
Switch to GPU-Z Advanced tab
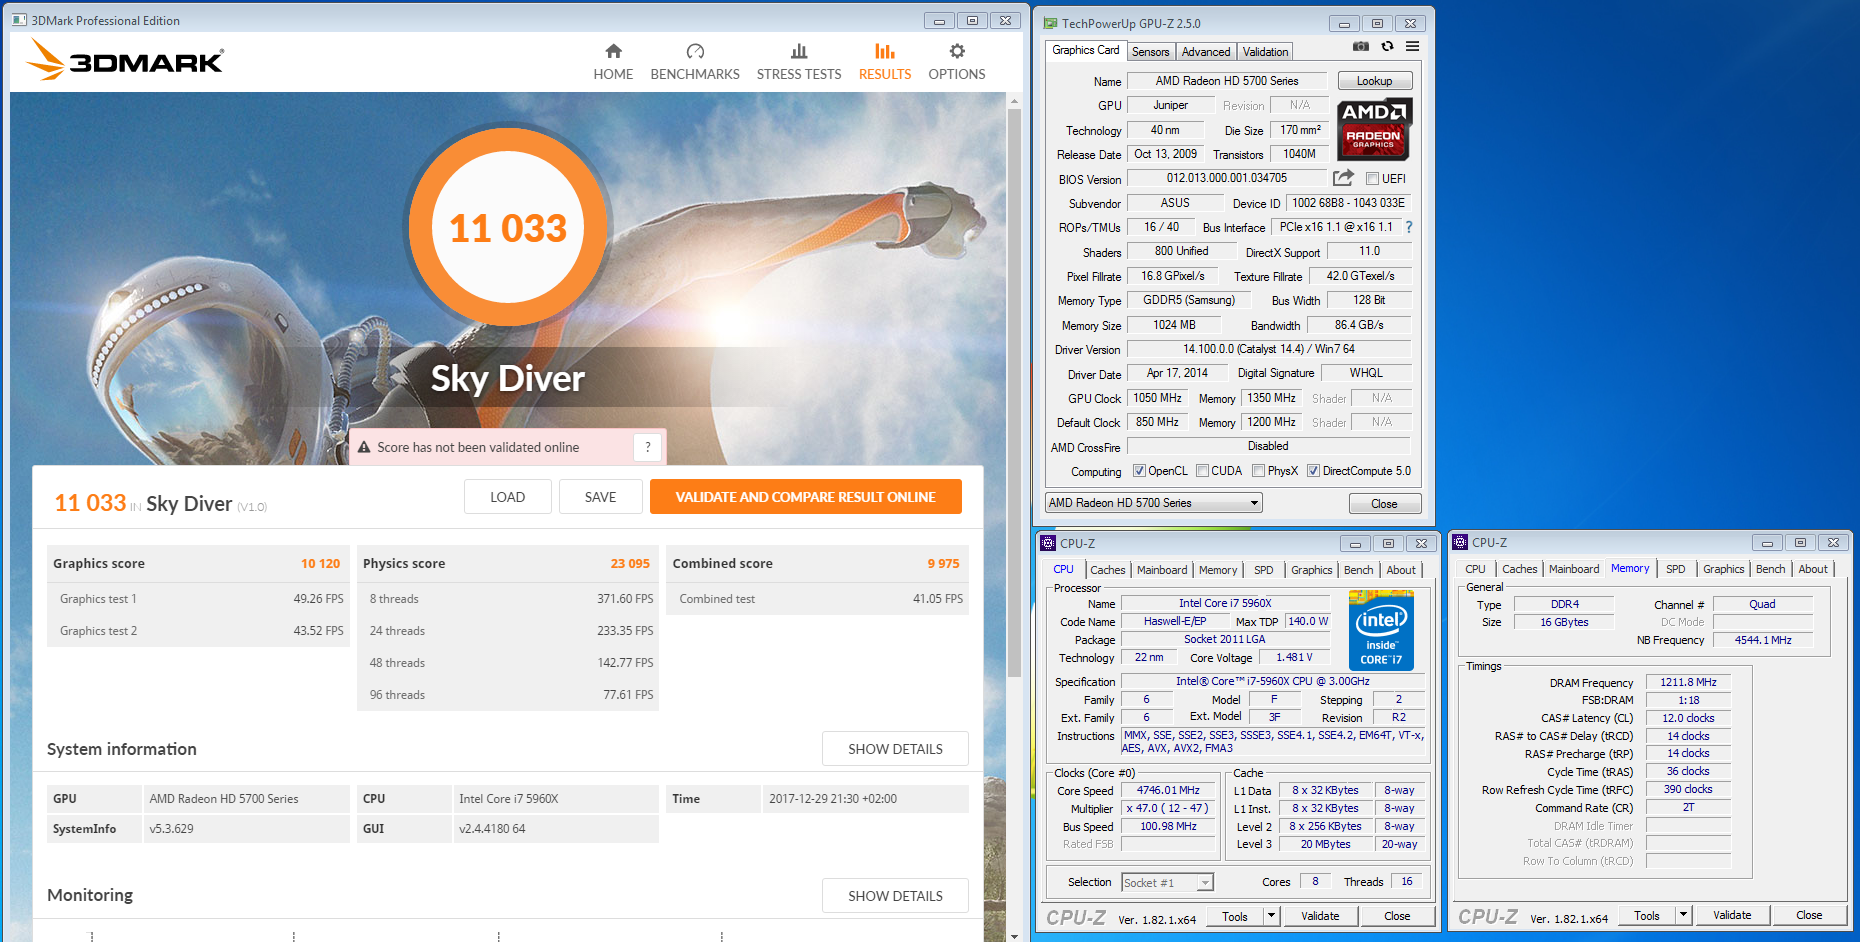[1206, 52]
